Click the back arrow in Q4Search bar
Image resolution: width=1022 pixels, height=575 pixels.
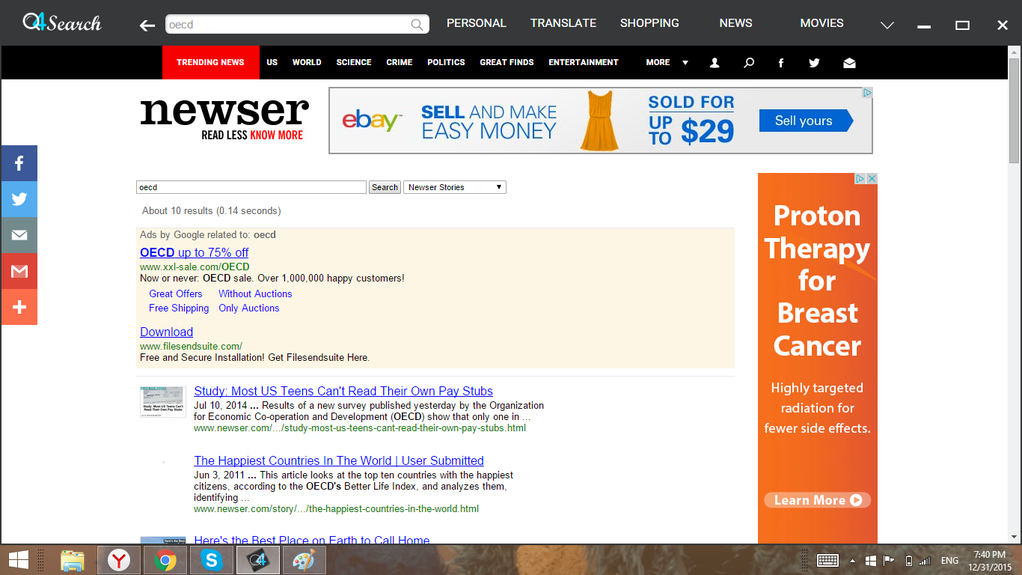147,25
